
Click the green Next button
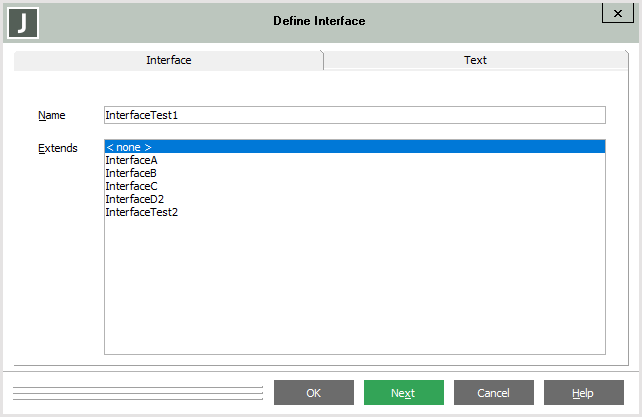click(403, 393)
